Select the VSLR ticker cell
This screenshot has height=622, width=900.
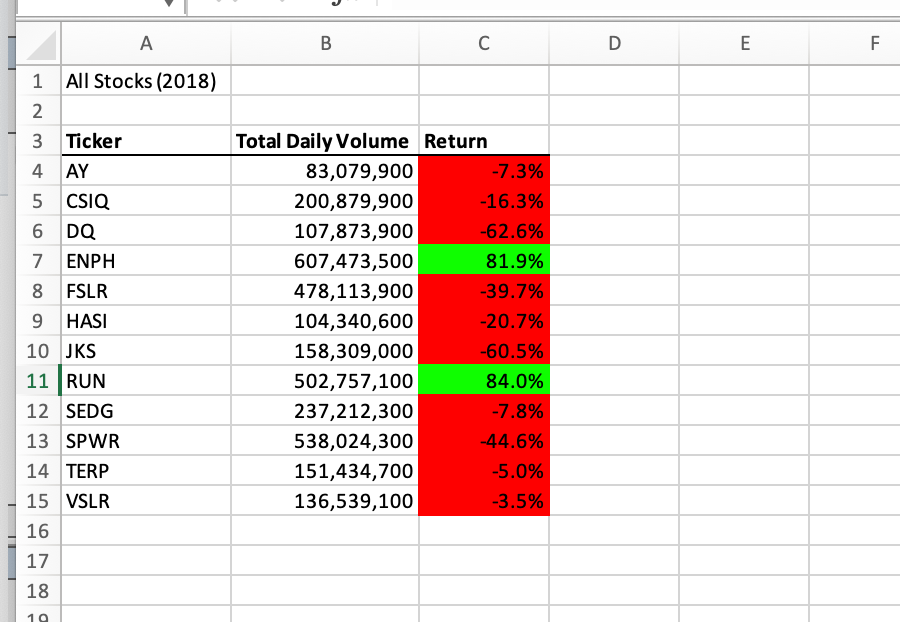point(146,501)
